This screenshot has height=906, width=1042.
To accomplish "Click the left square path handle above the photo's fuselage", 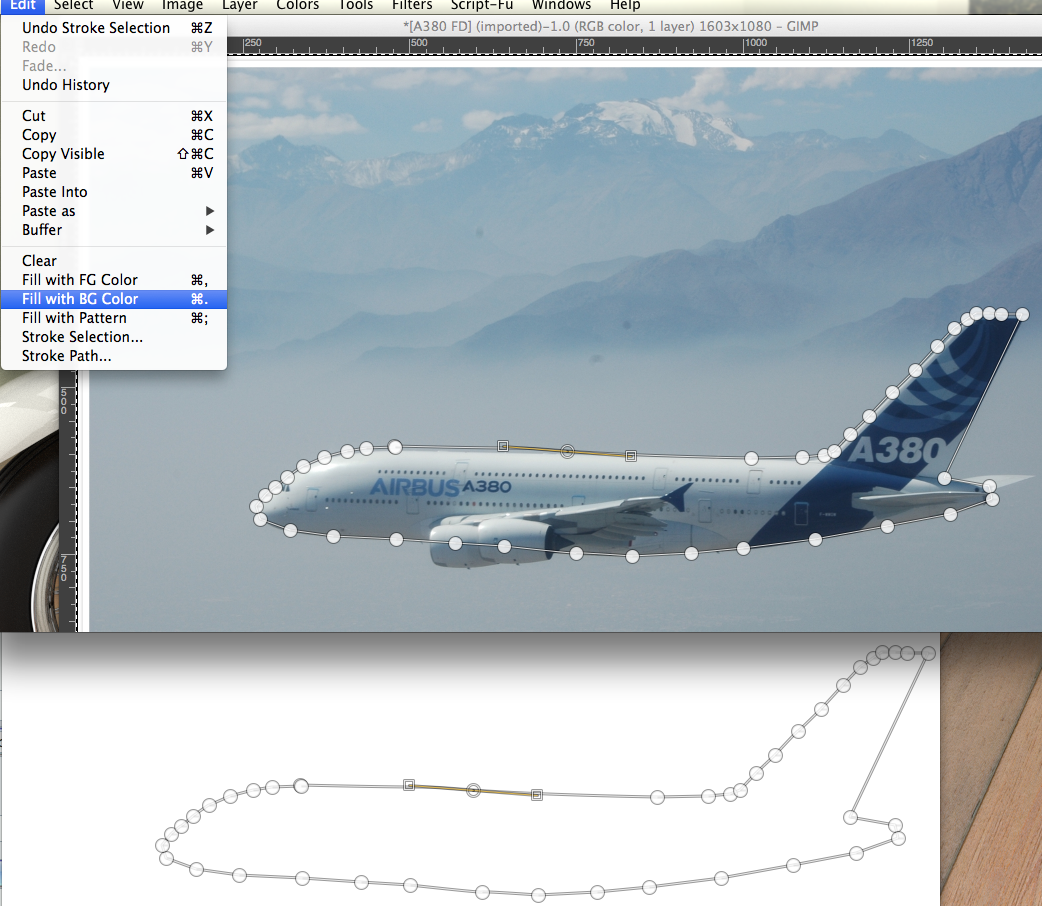I will click(503, 446).
